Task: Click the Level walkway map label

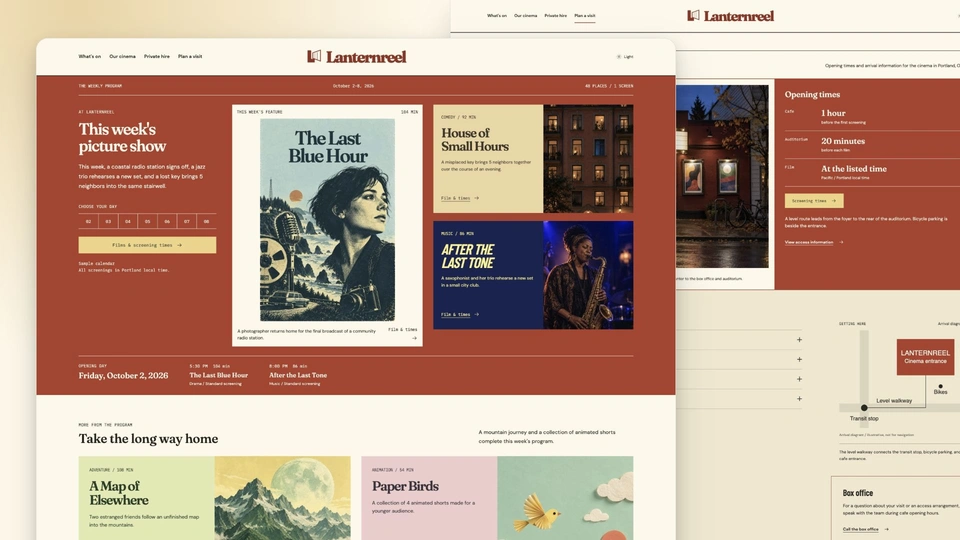Action: (894, 400)
